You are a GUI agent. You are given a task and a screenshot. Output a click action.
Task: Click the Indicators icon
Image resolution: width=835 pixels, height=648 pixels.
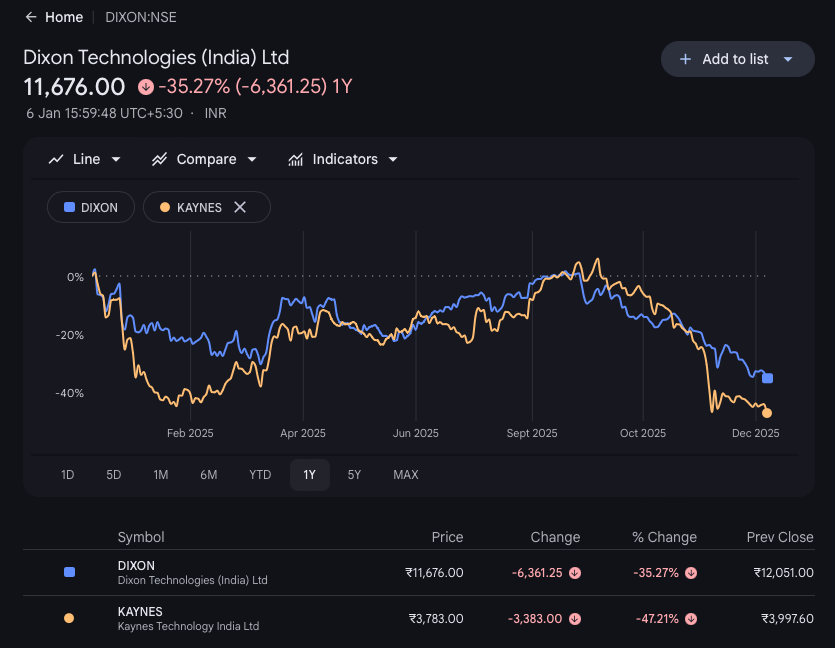296,159
